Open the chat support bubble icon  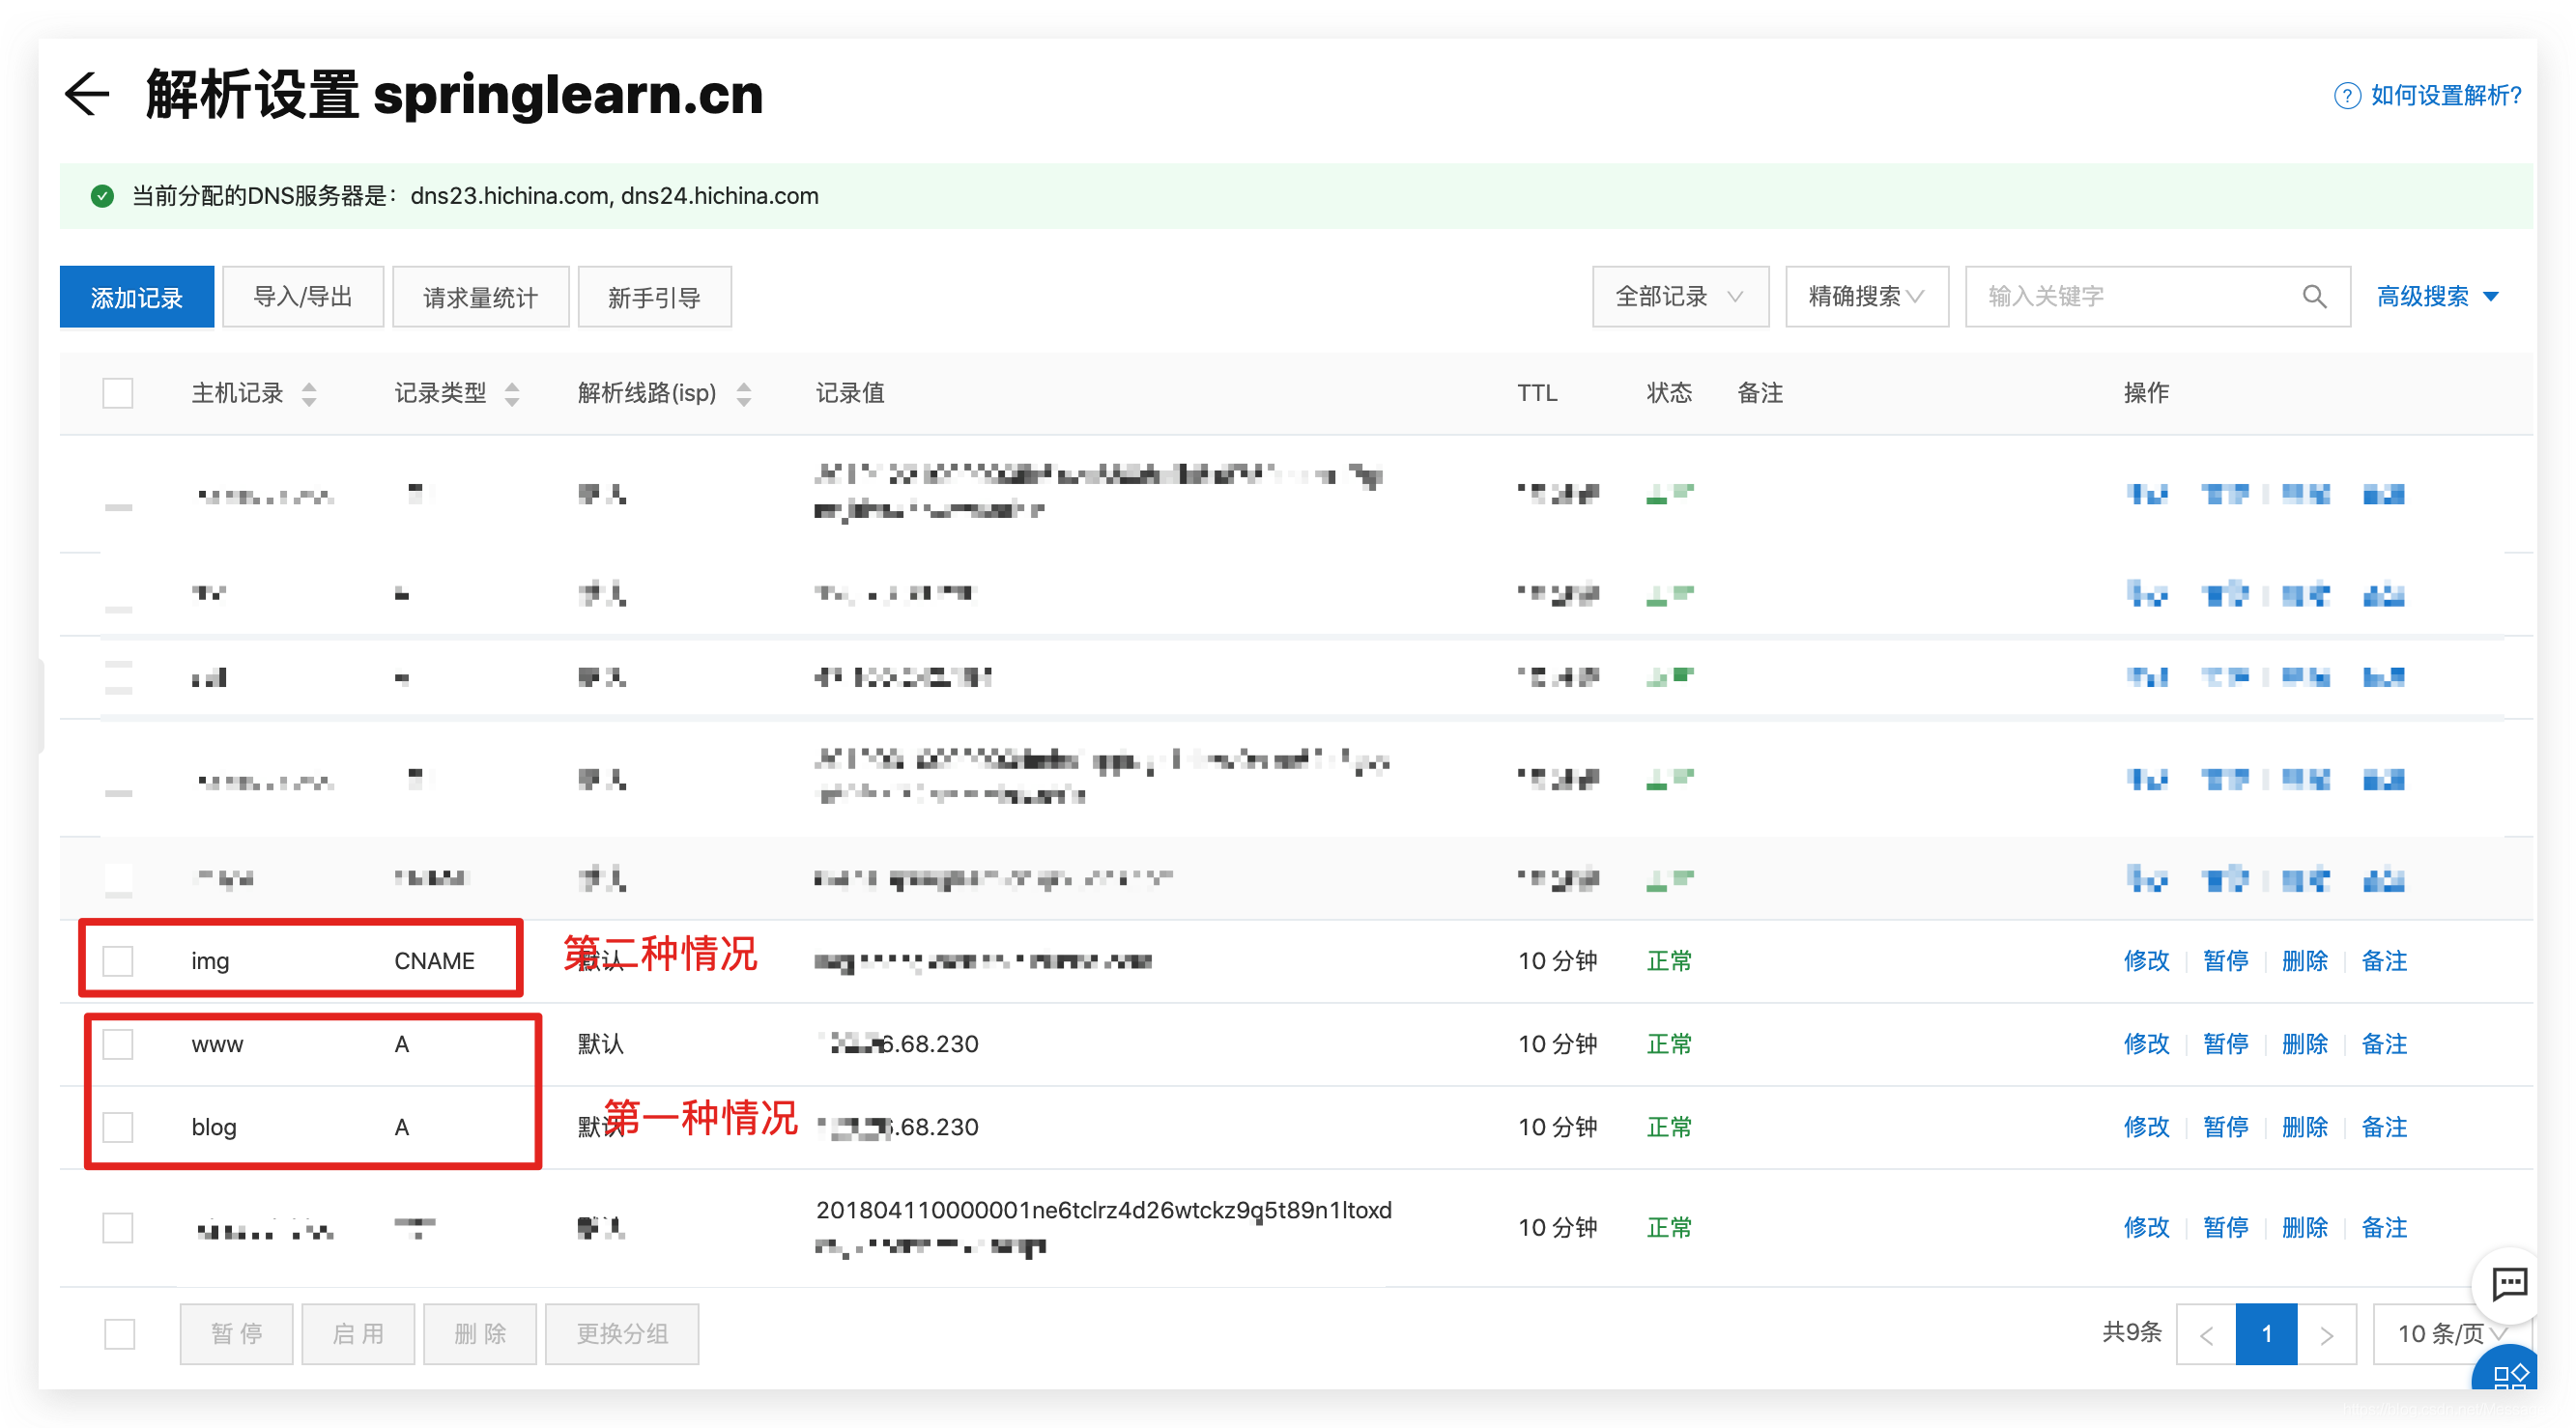(2508, 1283)
